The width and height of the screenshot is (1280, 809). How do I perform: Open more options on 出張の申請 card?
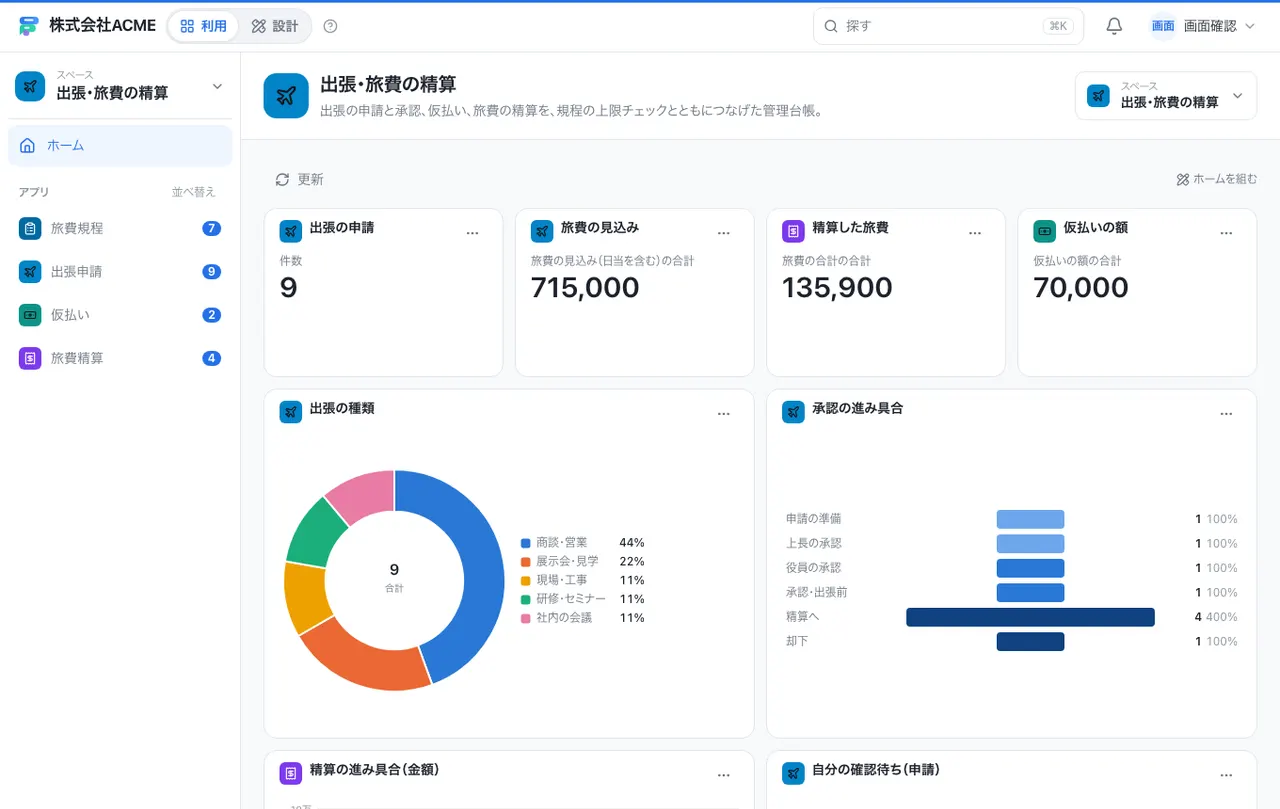[473, 233]
